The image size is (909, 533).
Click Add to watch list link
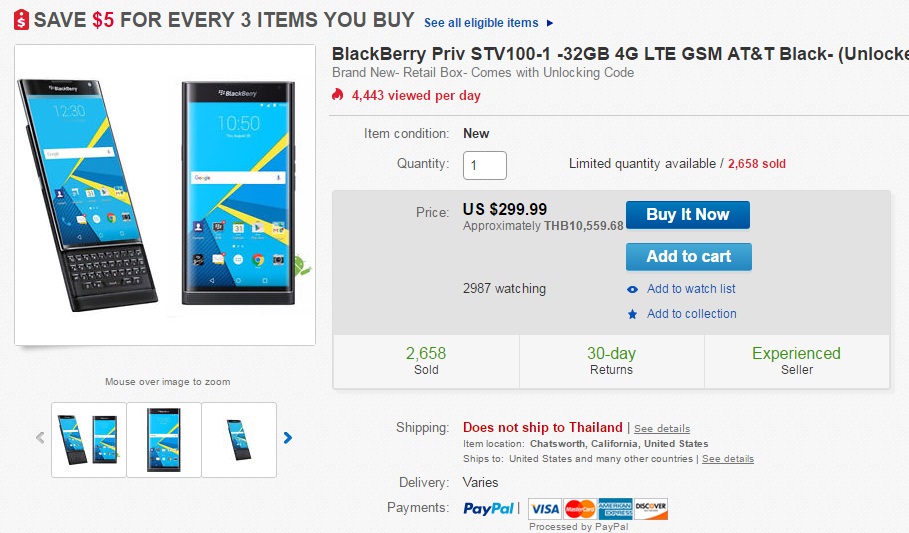pyautogui.click(x=691, y=289)
